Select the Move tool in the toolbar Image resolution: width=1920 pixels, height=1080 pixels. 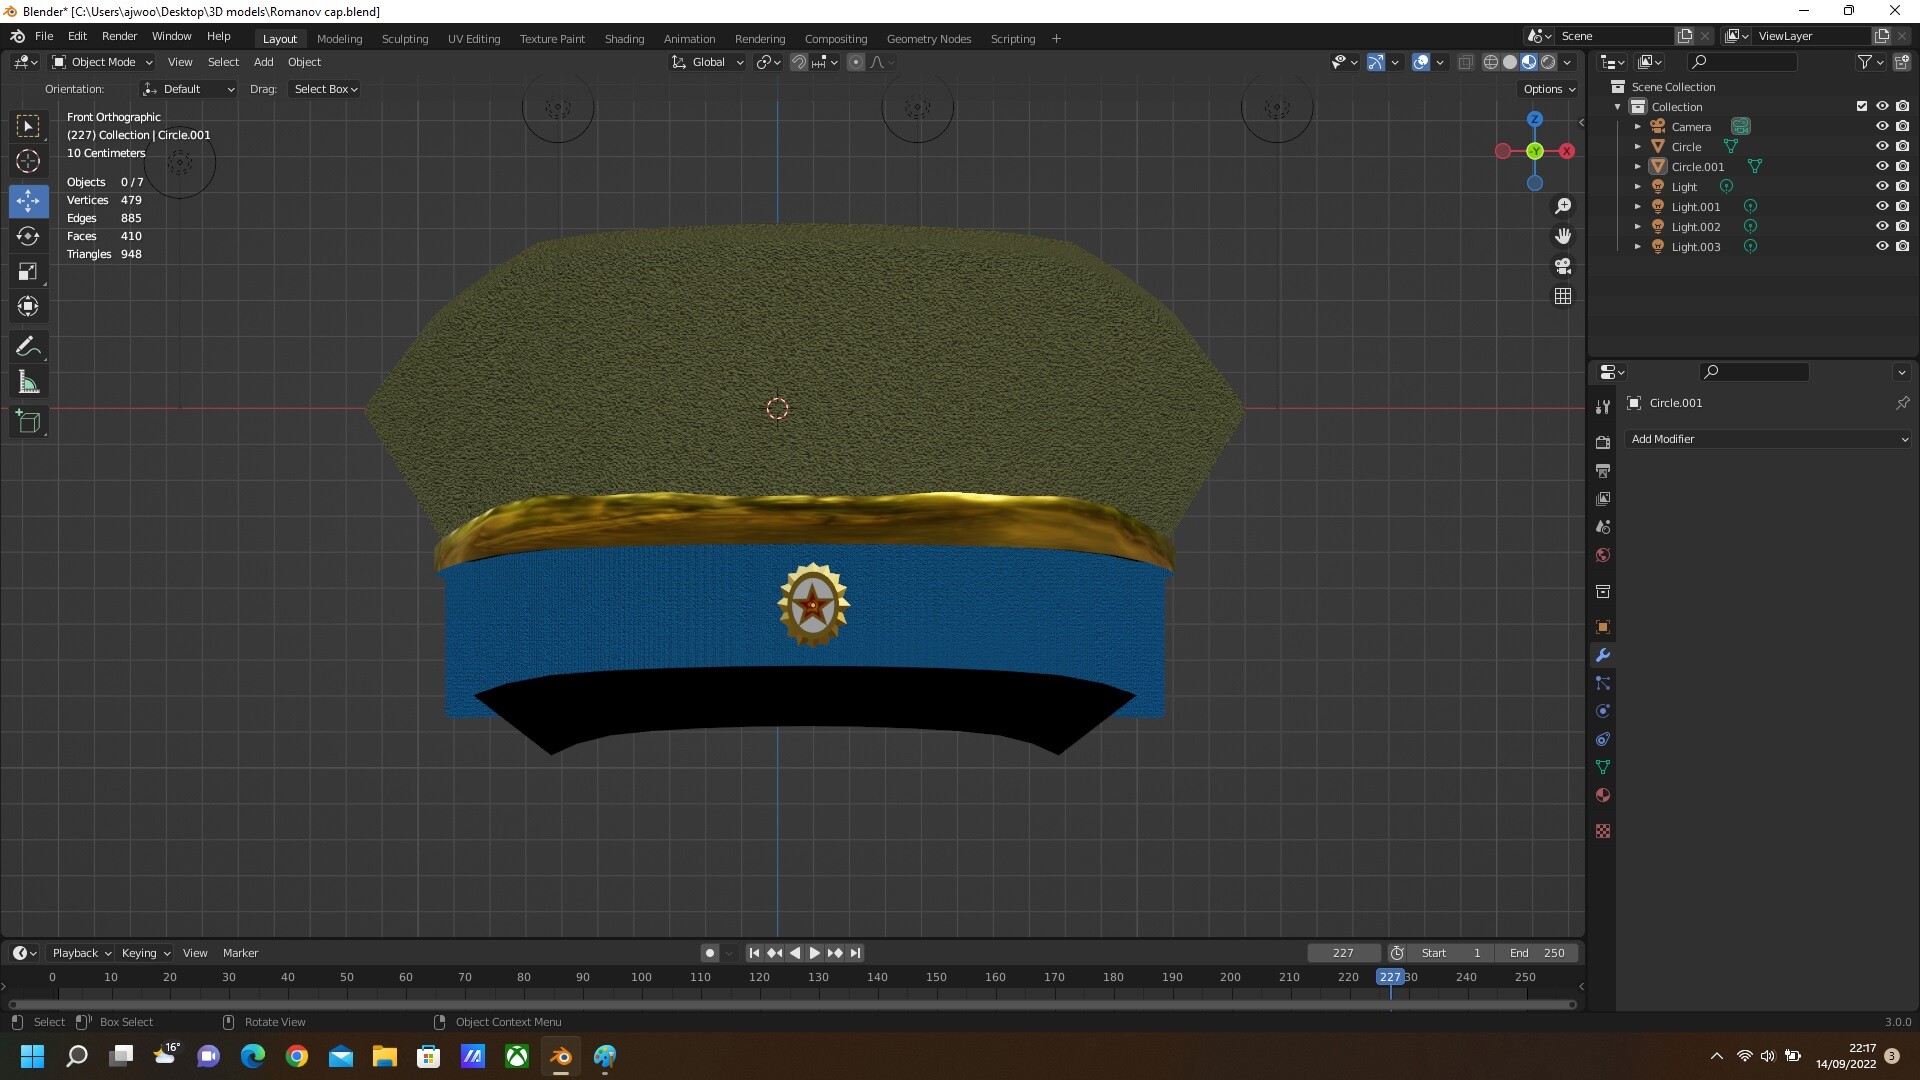tap(28, 201)
